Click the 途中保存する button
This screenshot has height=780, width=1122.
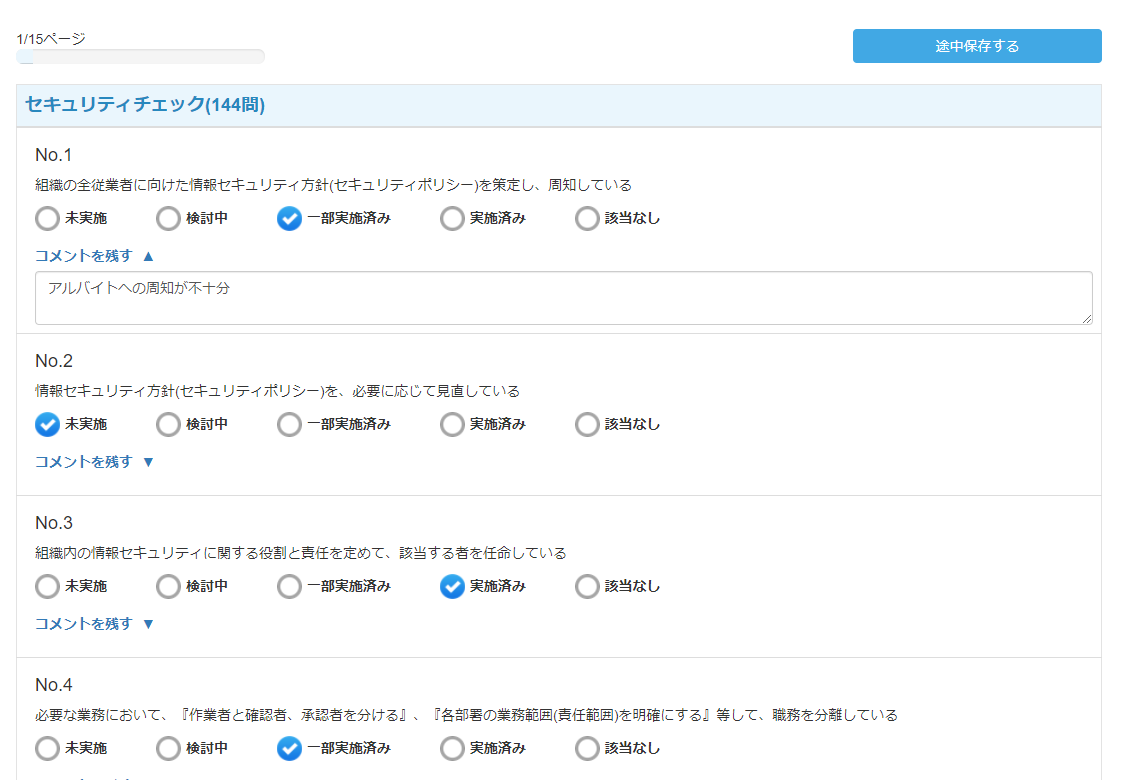(977, 46)
